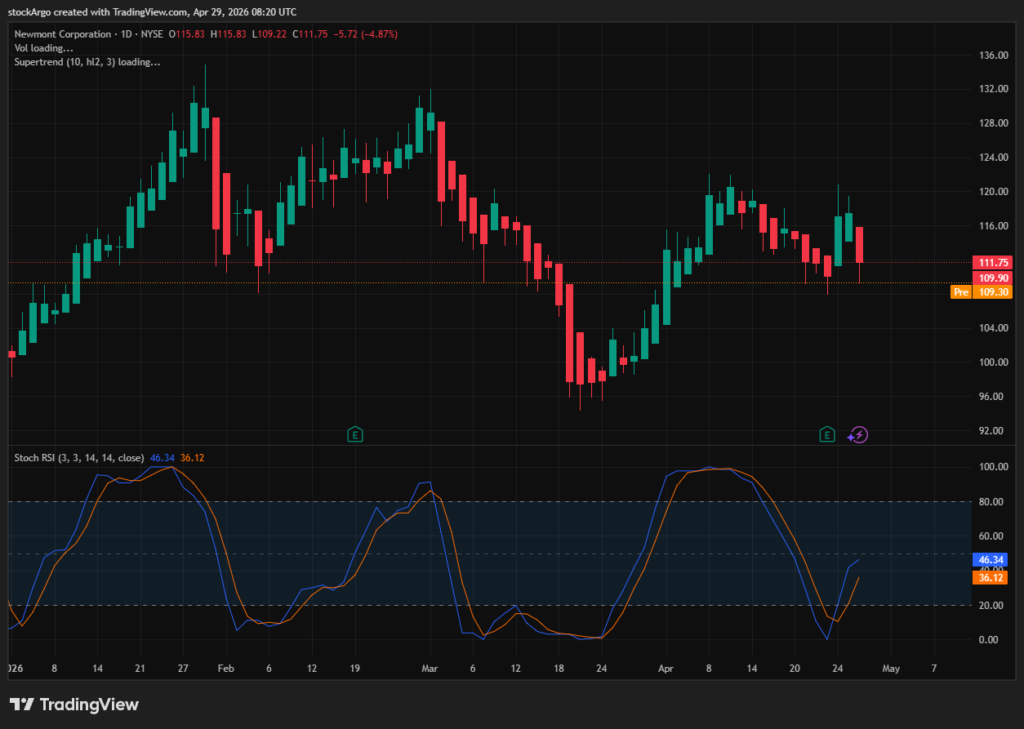The image size is (1024, 729).
Task: Click the Feb label on time axis
Action: click(226, 669)
